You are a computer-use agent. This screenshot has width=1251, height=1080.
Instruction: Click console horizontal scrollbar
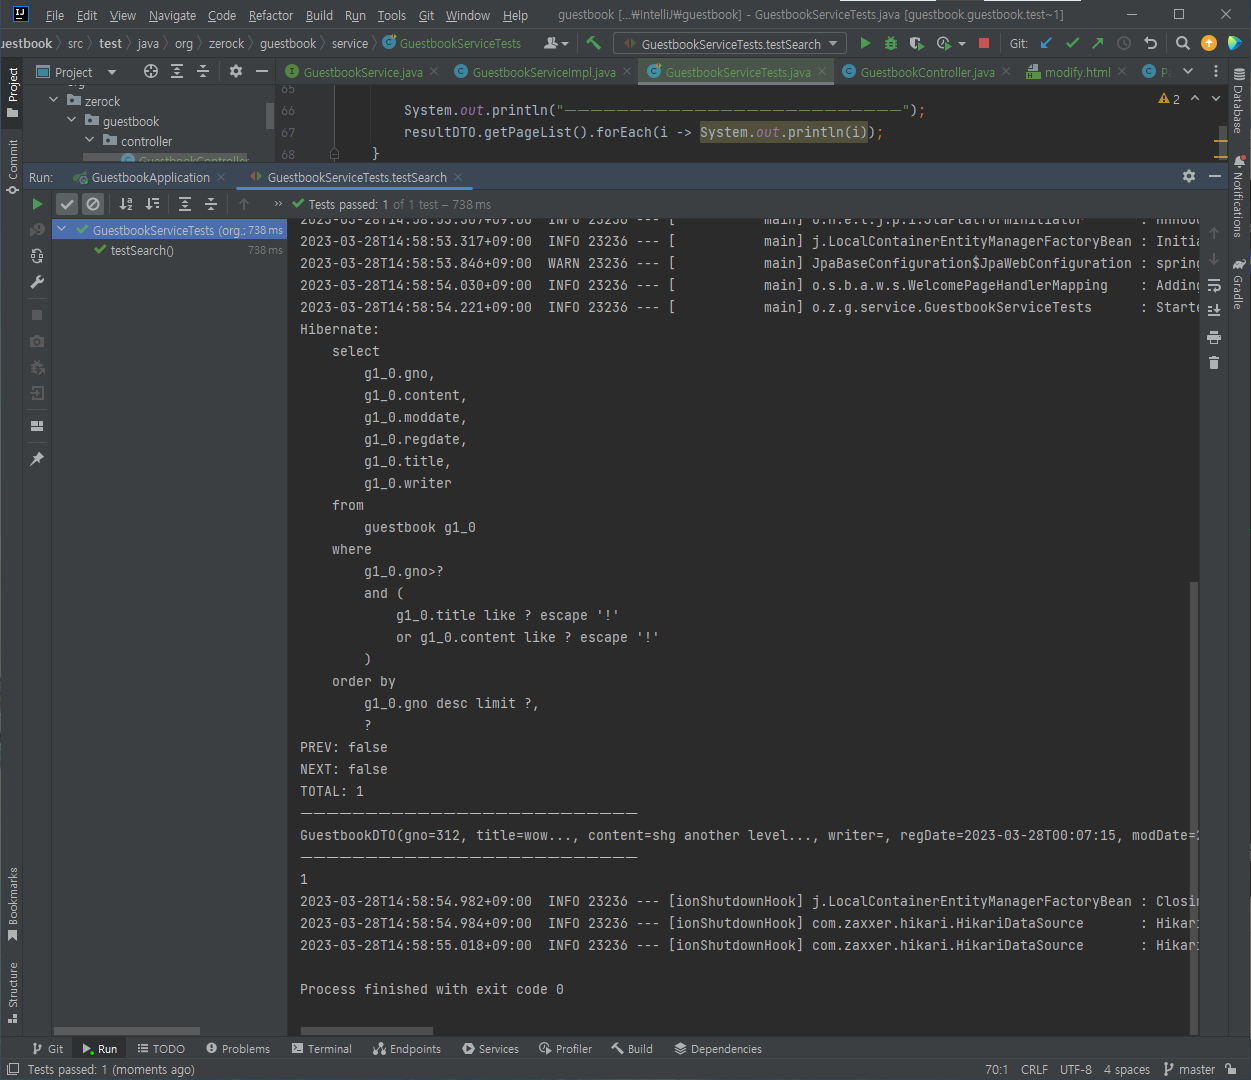point(367,1031)
